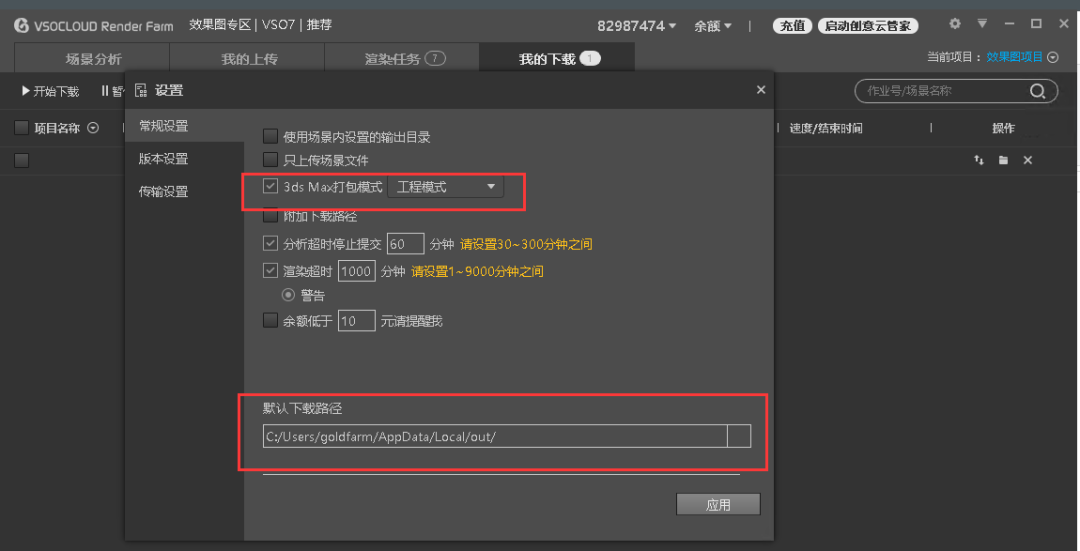Enable 使用场景内设置的输出目录 checkbox
The width and height of the screenshot is (1080, 551).
coord(270,137)
